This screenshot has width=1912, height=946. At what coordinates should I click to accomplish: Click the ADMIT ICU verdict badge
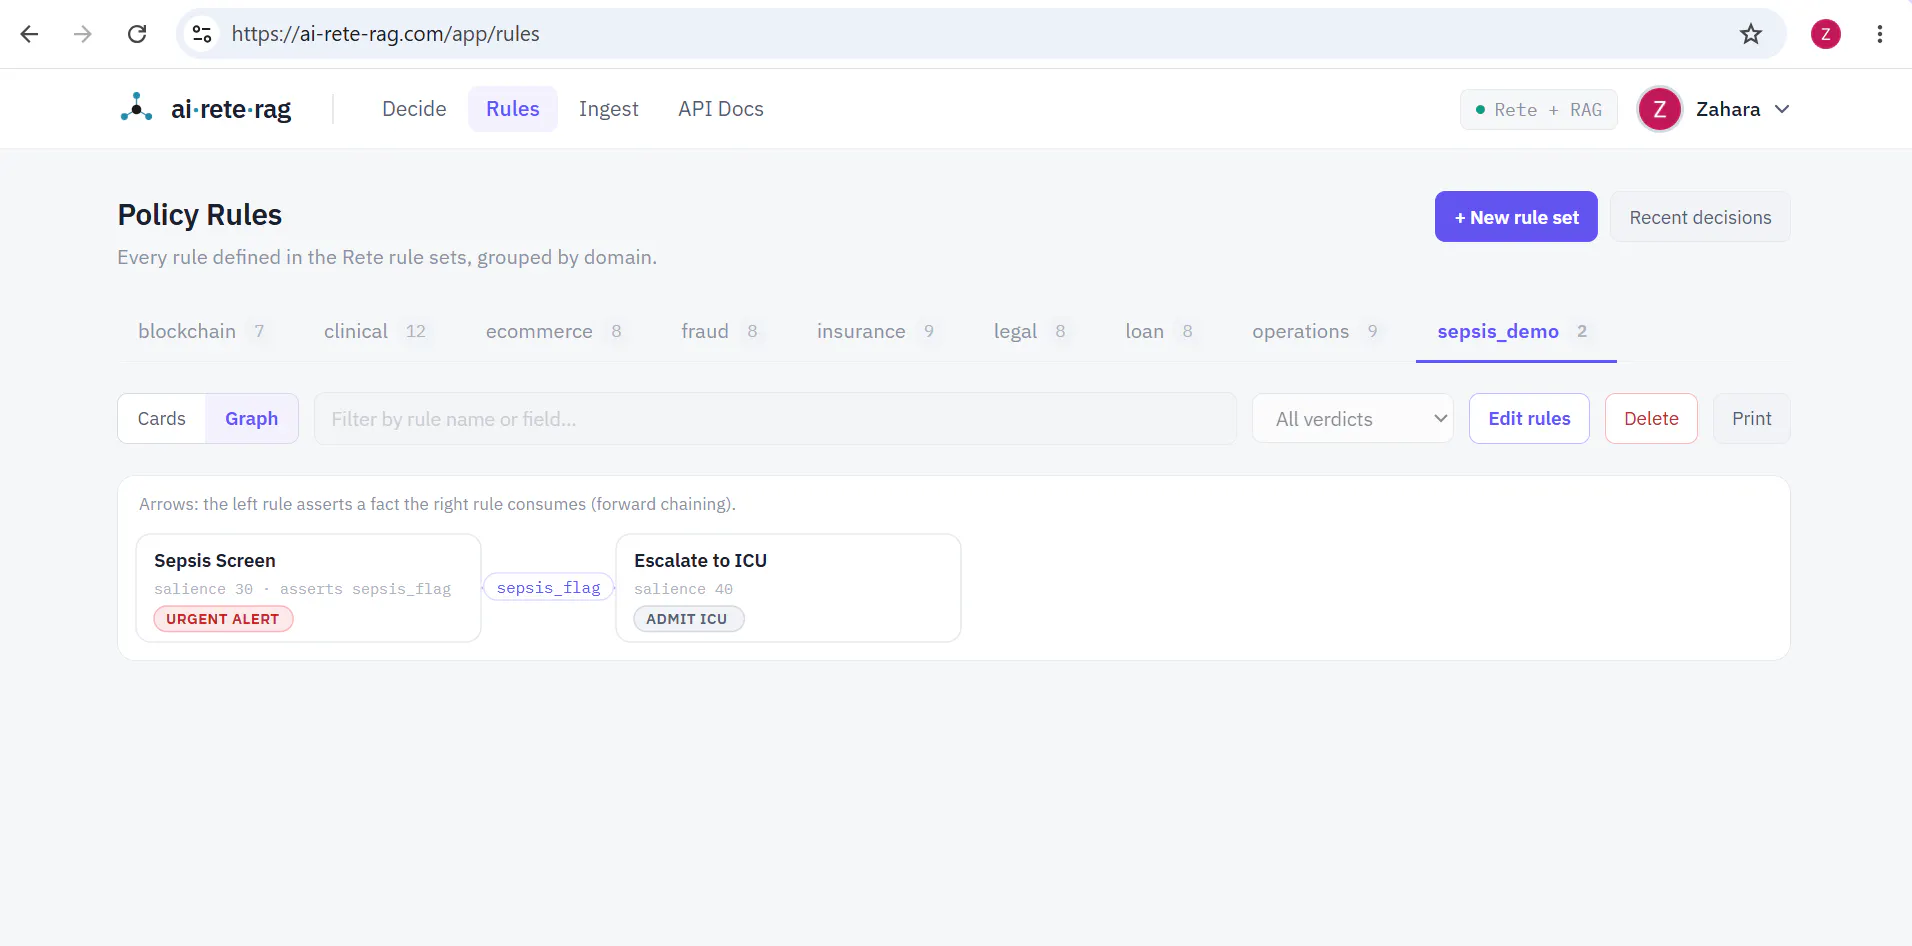(x=688, y=619)
